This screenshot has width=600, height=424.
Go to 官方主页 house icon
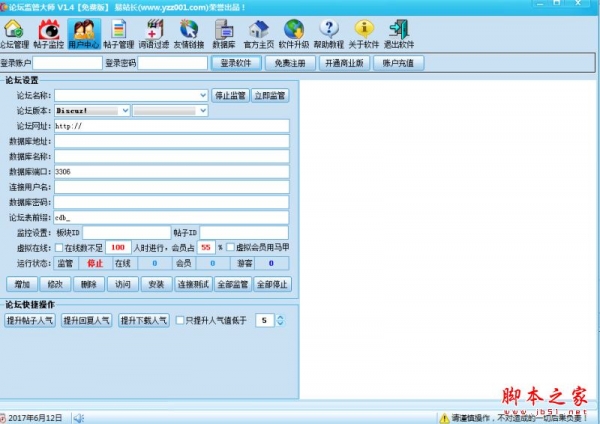(259, 34)
